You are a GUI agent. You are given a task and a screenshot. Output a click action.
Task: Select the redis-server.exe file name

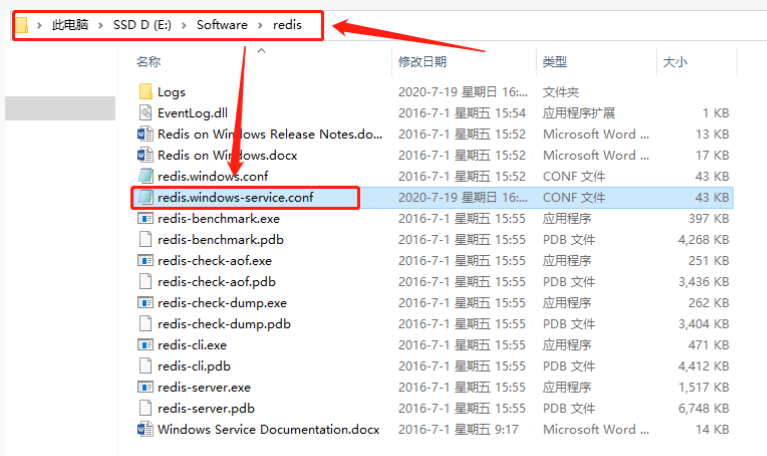pos(204,387)
